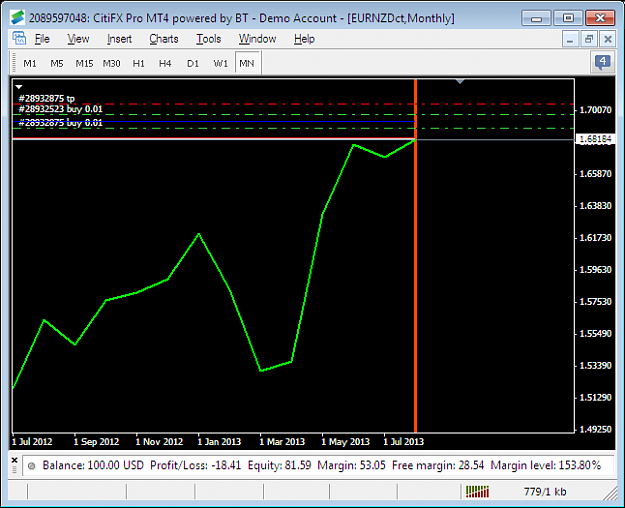Open the Charts menu
This screenshot has height=508, width=625.
pos(163,39)
